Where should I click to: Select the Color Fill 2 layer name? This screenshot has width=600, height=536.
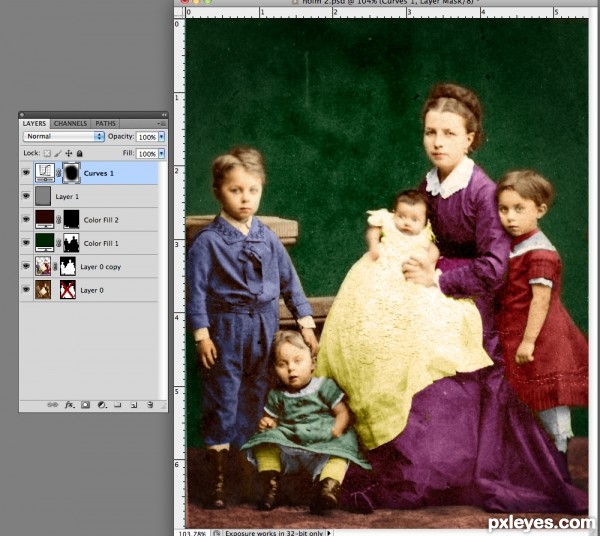click(x=101, y=220)
